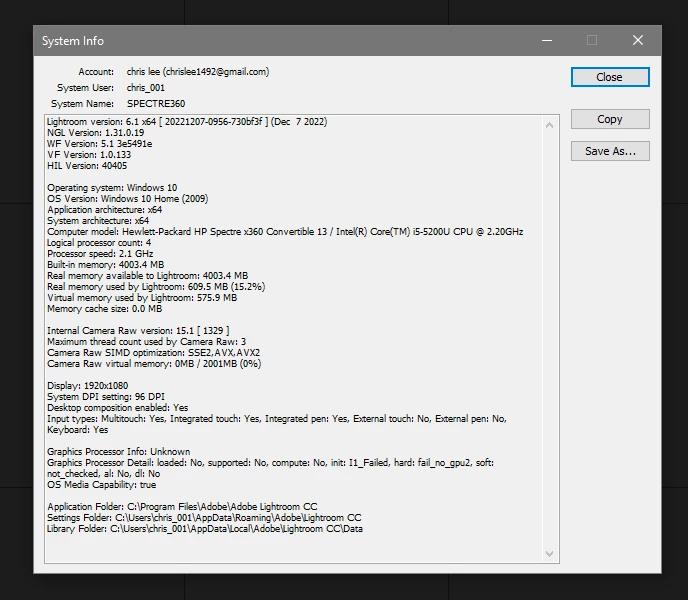Click Real memory used by Lightroom line
Screen dimensions: 688x600
click(x=156, y=286)
